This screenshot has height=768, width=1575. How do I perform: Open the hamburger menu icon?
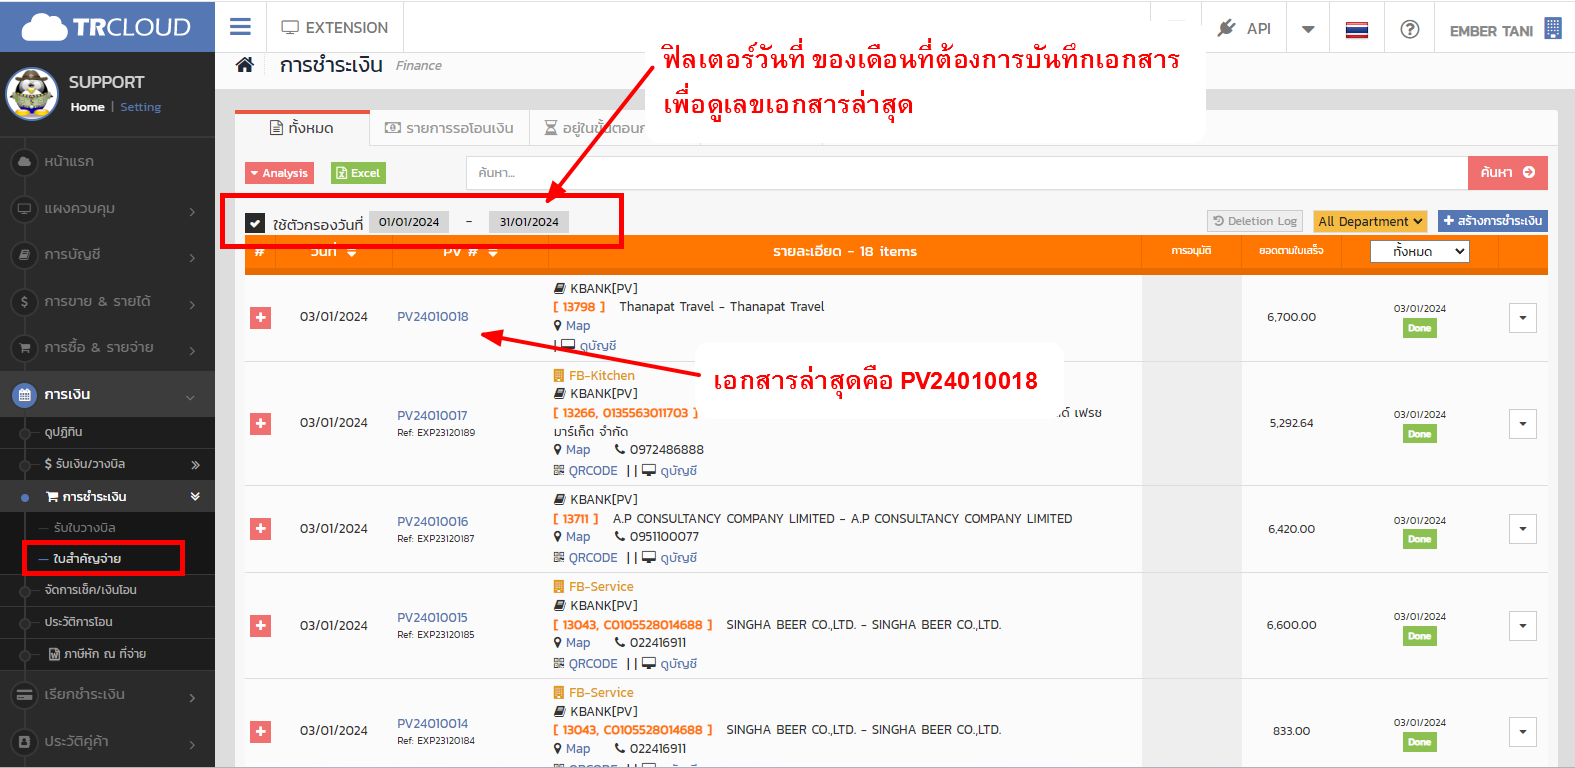(x=240, y=27)
